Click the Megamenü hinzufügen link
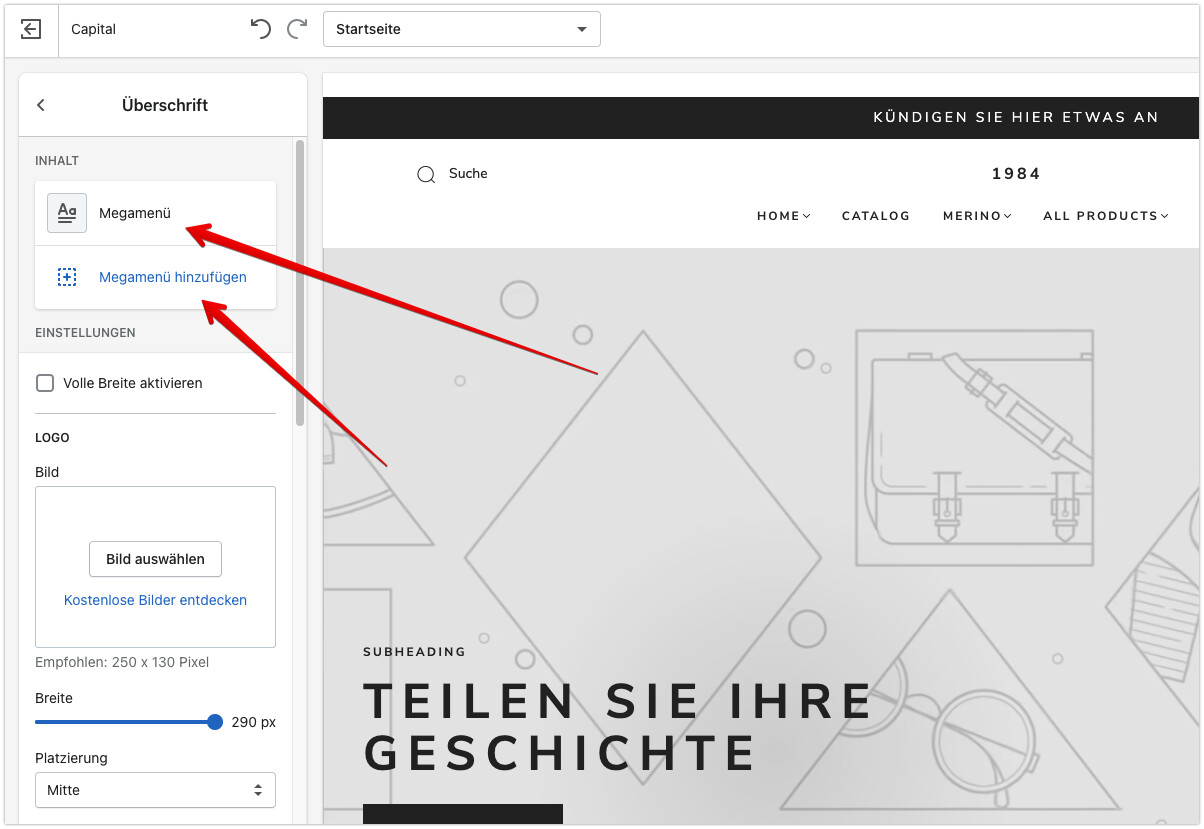Screen dimensions: 1204x829 (x=173, y=277)
